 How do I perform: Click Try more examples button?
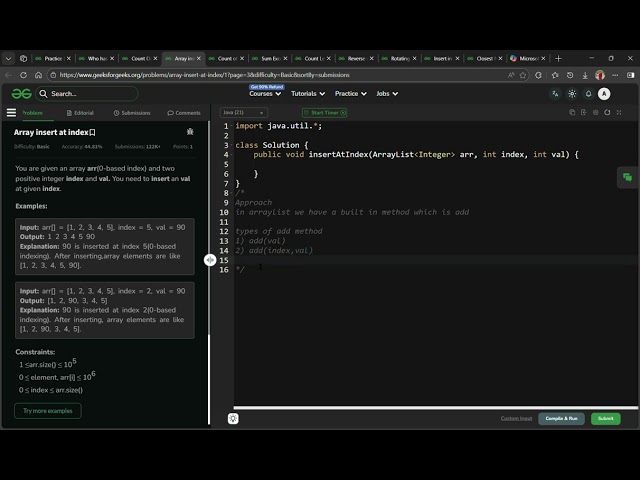point(48,411)
